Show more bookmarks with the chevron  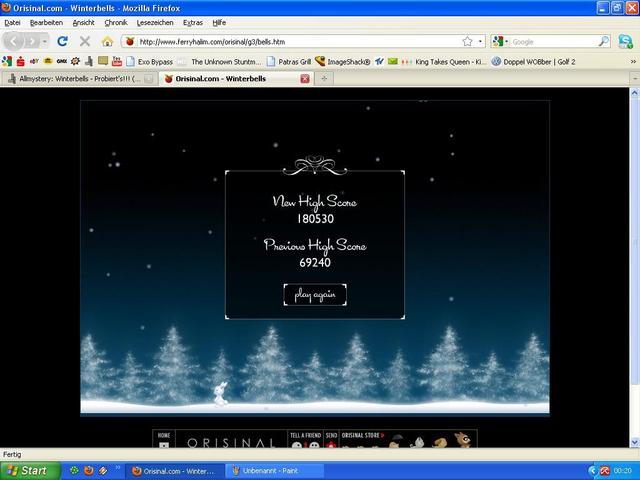[x=633, y=62]
